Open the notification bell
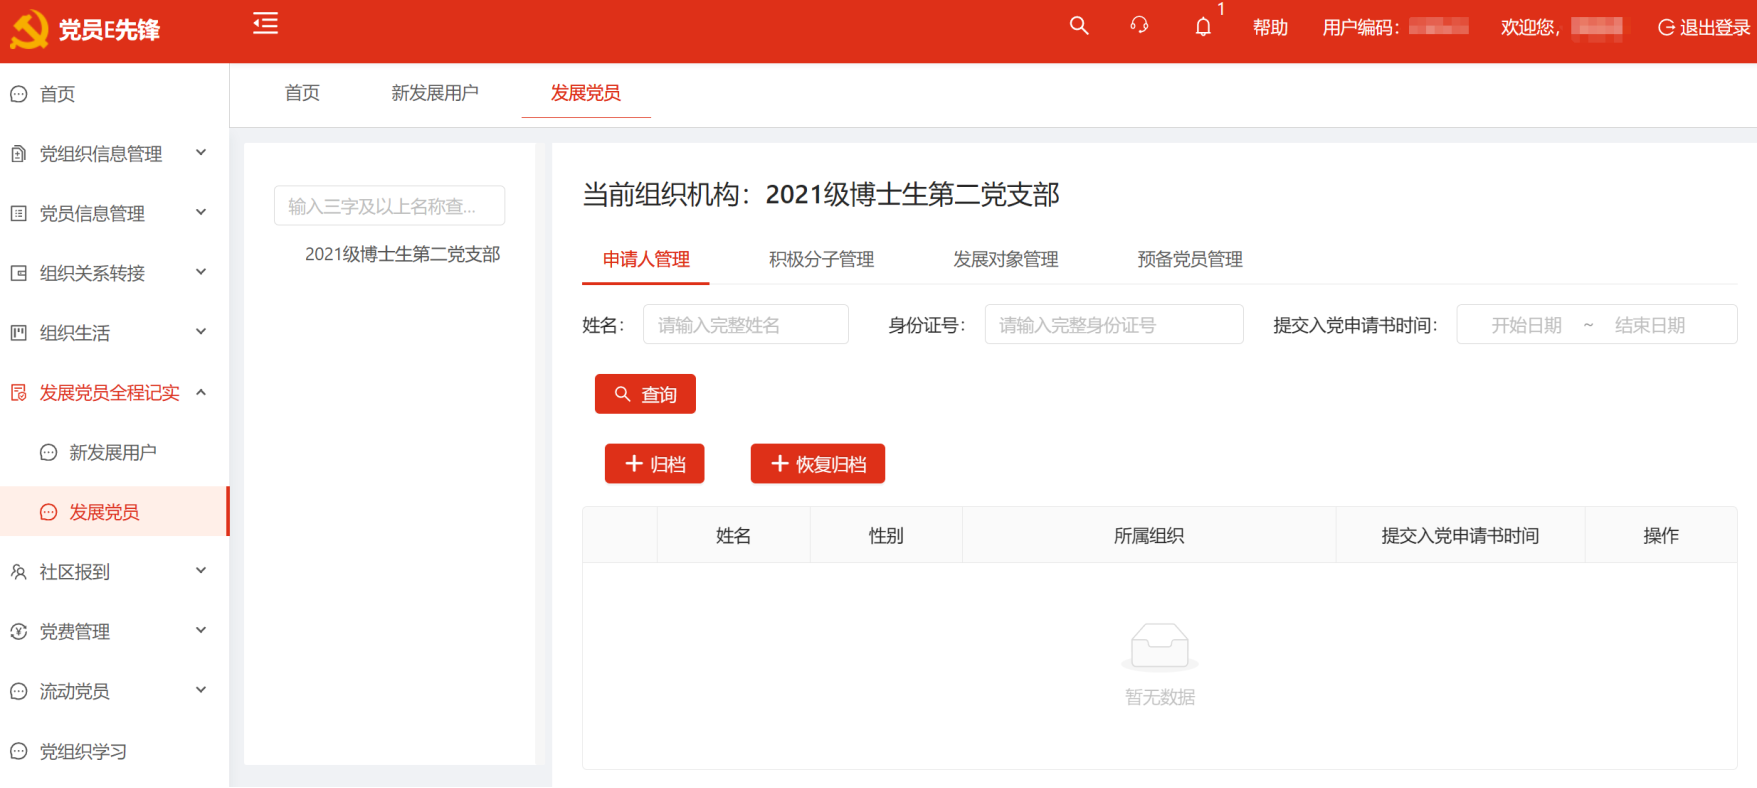The image size is (1757, 788). 1203,27
